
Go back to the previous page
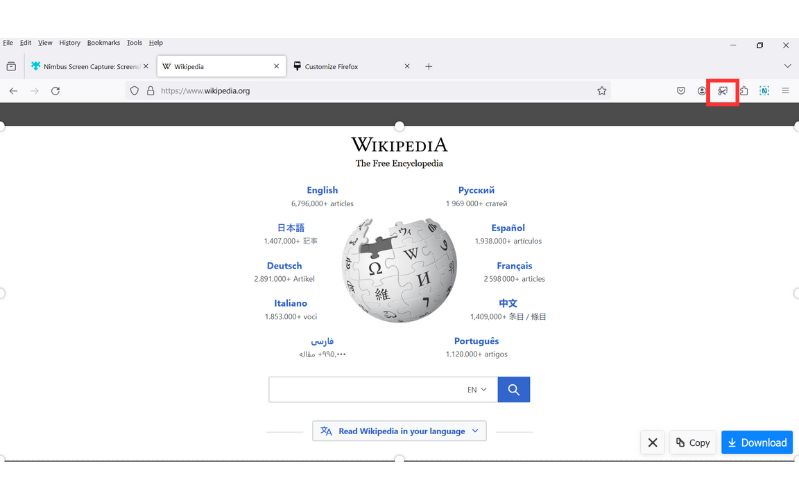pos(13,91)
